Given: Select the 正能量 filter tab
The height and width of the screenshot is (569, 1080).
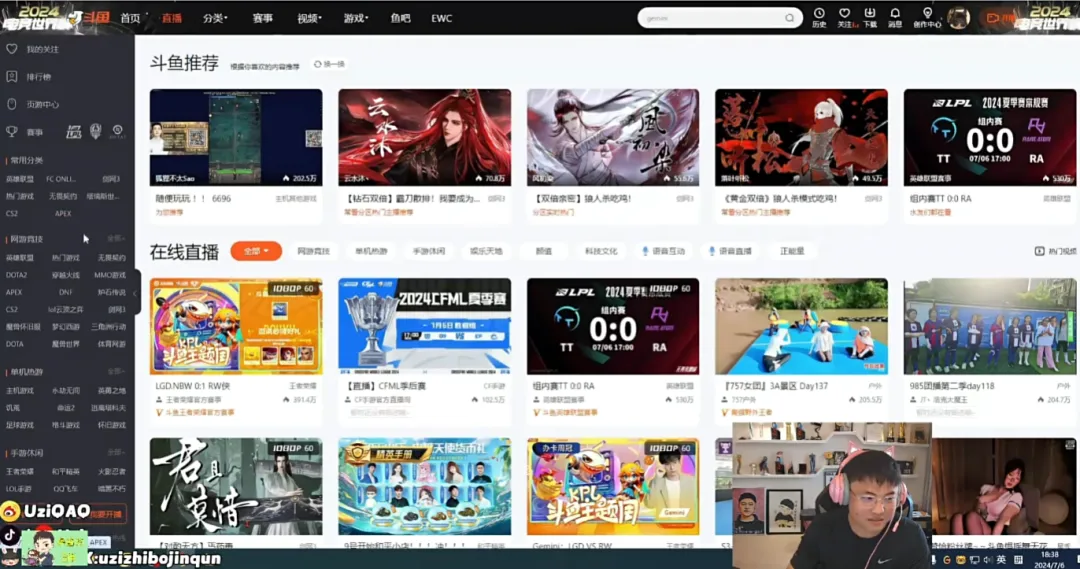Looking at the screenshot, I should click(792, 251).
